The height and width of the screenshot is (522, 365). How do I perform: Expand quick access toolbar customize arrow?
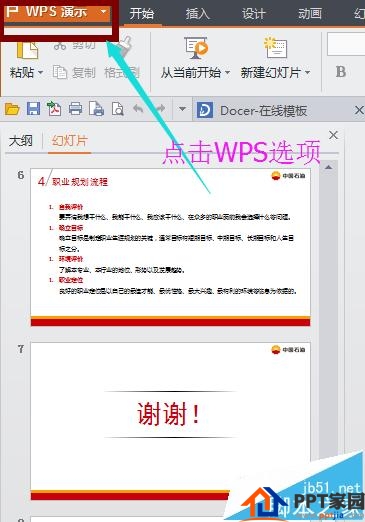point(182,109)
